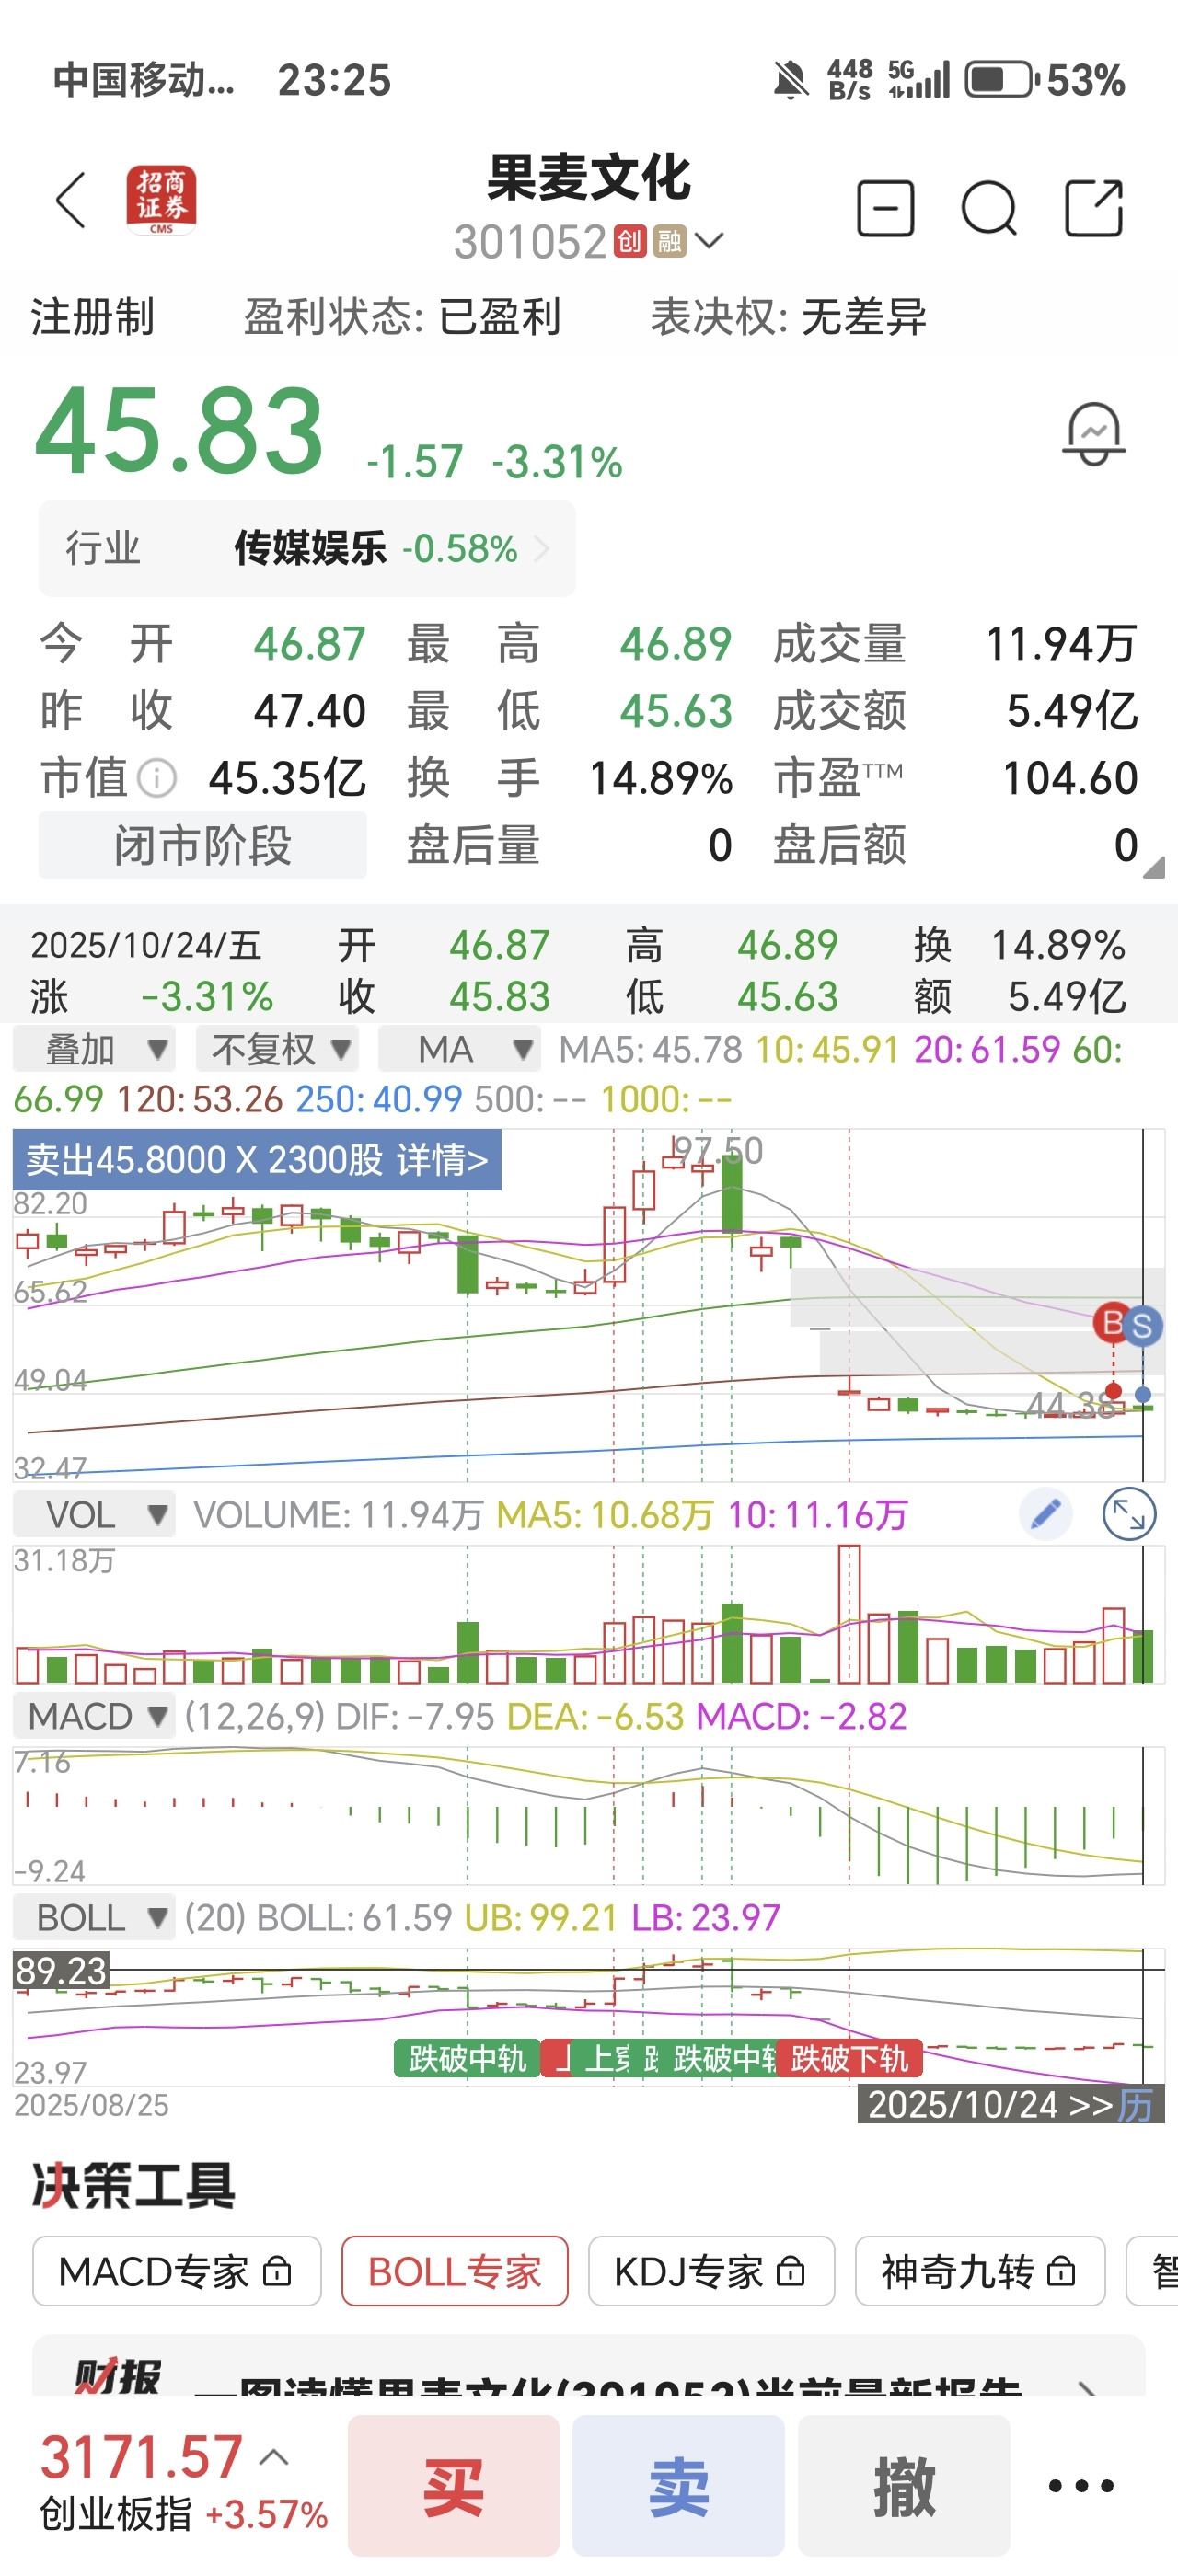The height and width of the screenshot is (2576, 1178).
Task: Expand 创业板指 index chevron
Action: pyautogui.click(x=274, y=2457)
